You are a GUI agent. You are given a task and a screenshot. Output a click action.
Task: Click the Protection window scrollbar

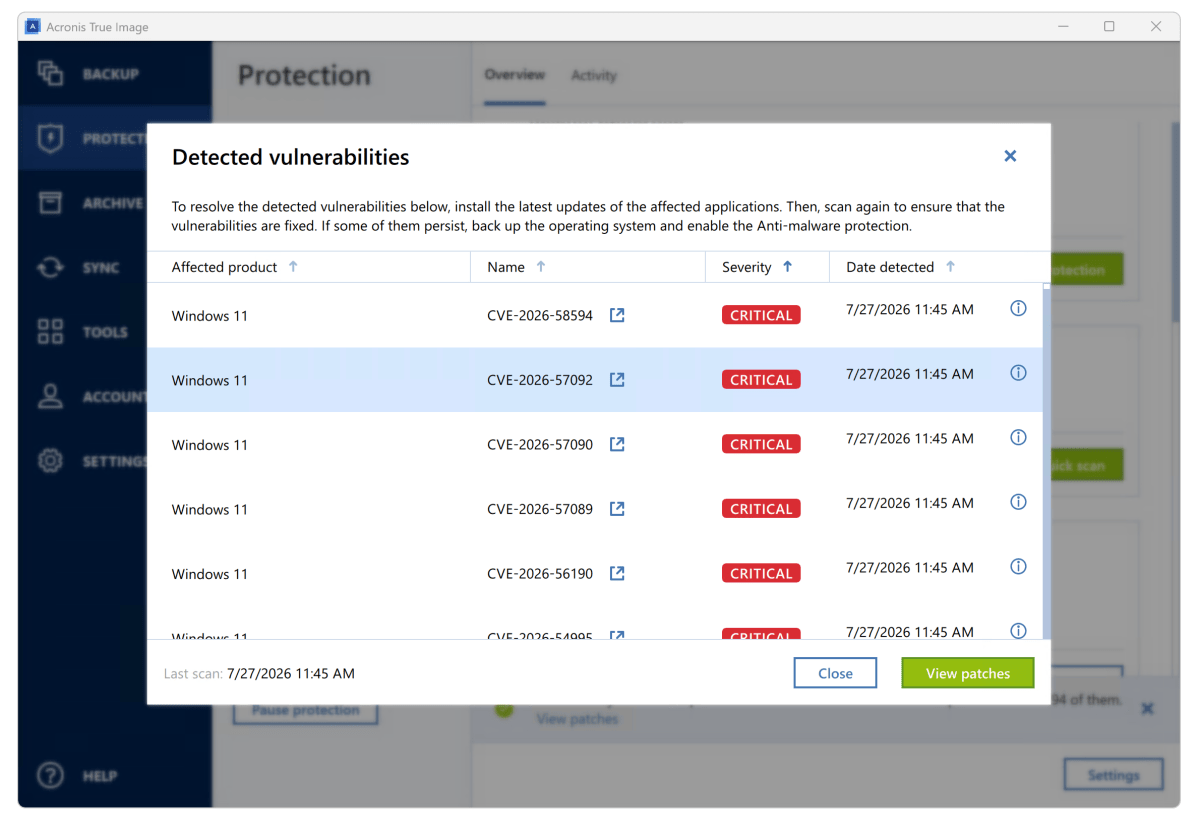(1175, 222)
